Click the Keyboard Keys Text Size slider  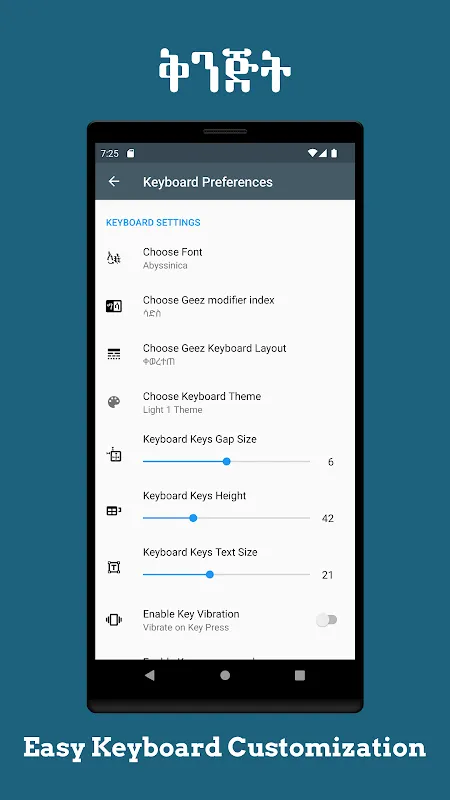227,574
